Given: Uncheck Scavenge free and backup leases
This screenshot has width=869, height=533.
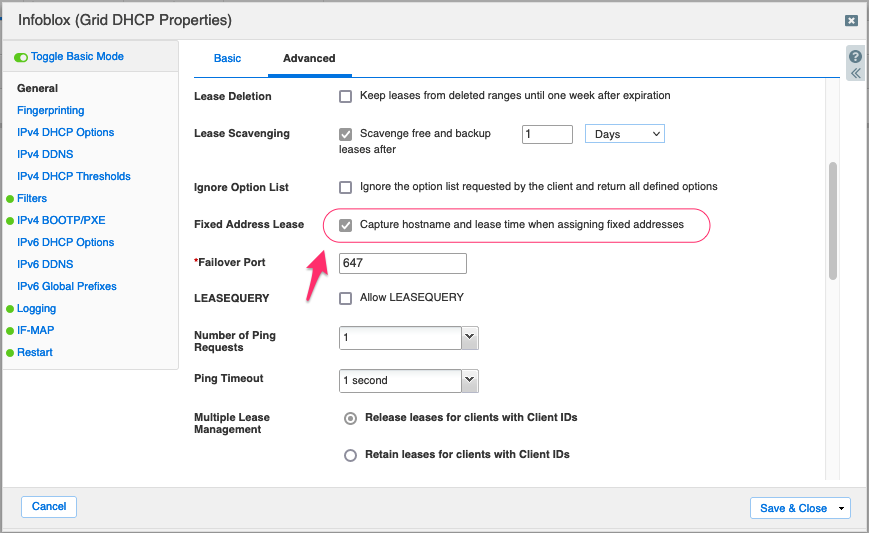Looking at the screenshot, I should (x=345, y=134).
